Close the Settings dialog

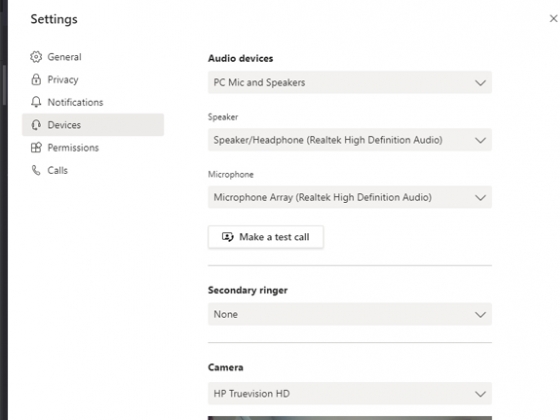(553, 19)
